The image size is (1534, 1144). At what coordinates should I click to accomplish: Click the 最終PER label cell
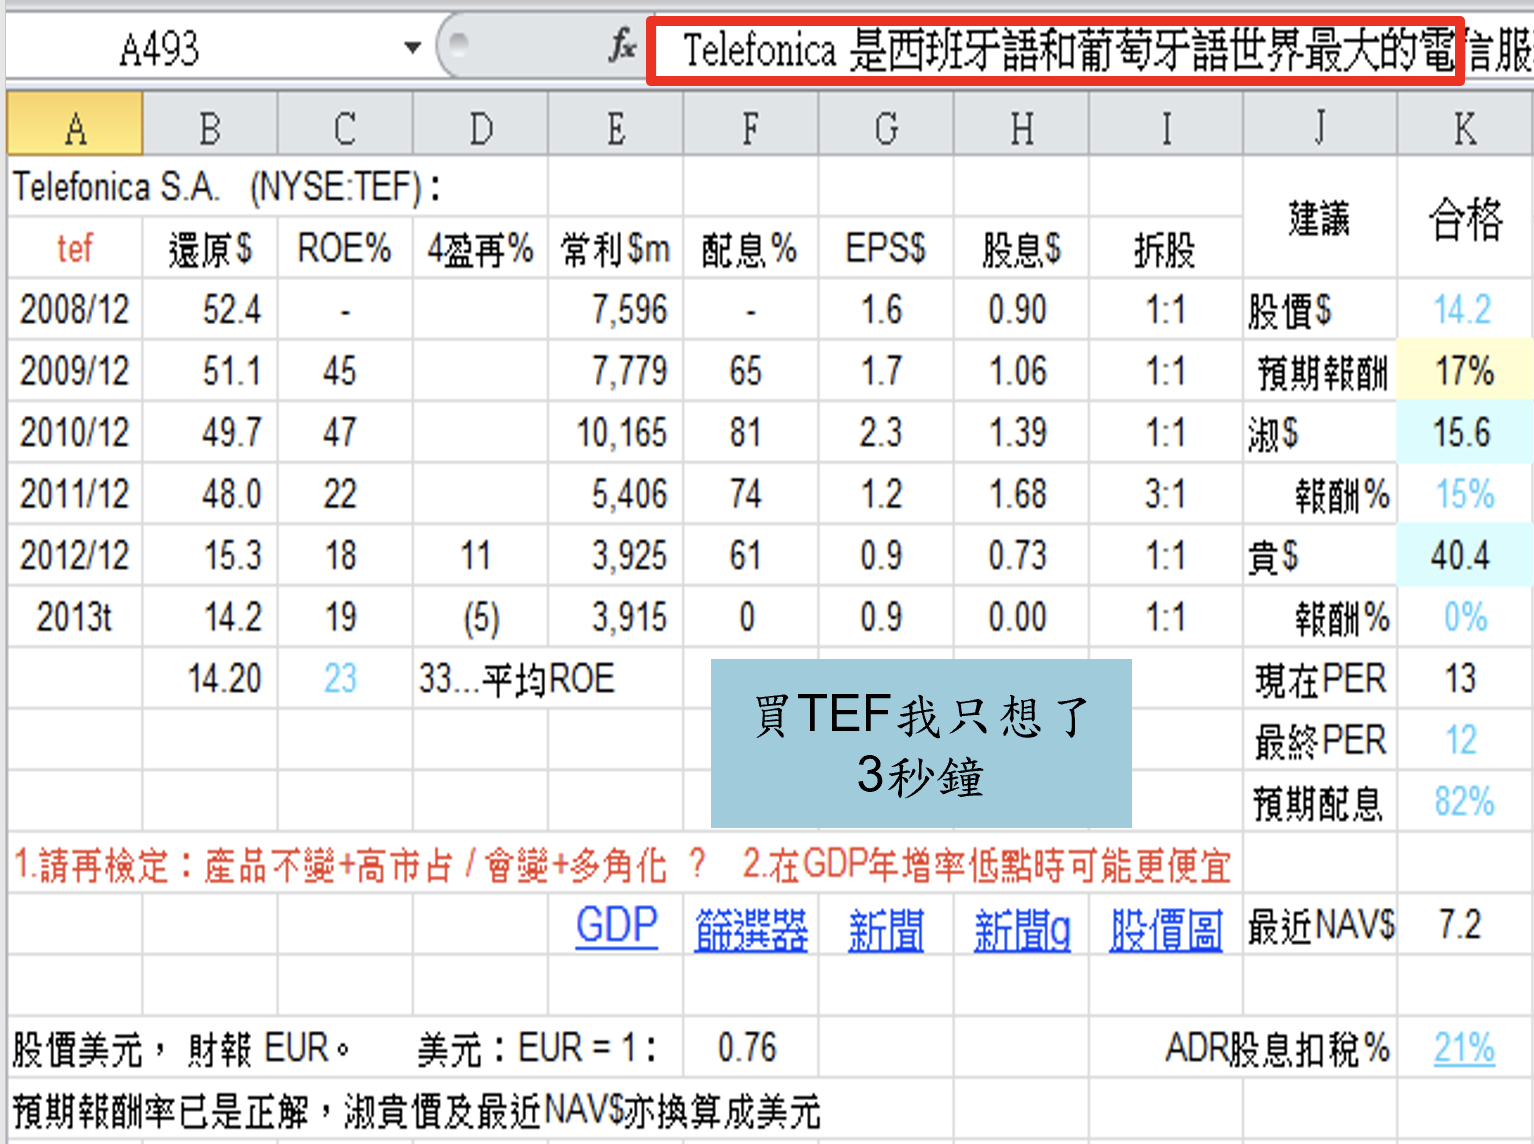1320,740
